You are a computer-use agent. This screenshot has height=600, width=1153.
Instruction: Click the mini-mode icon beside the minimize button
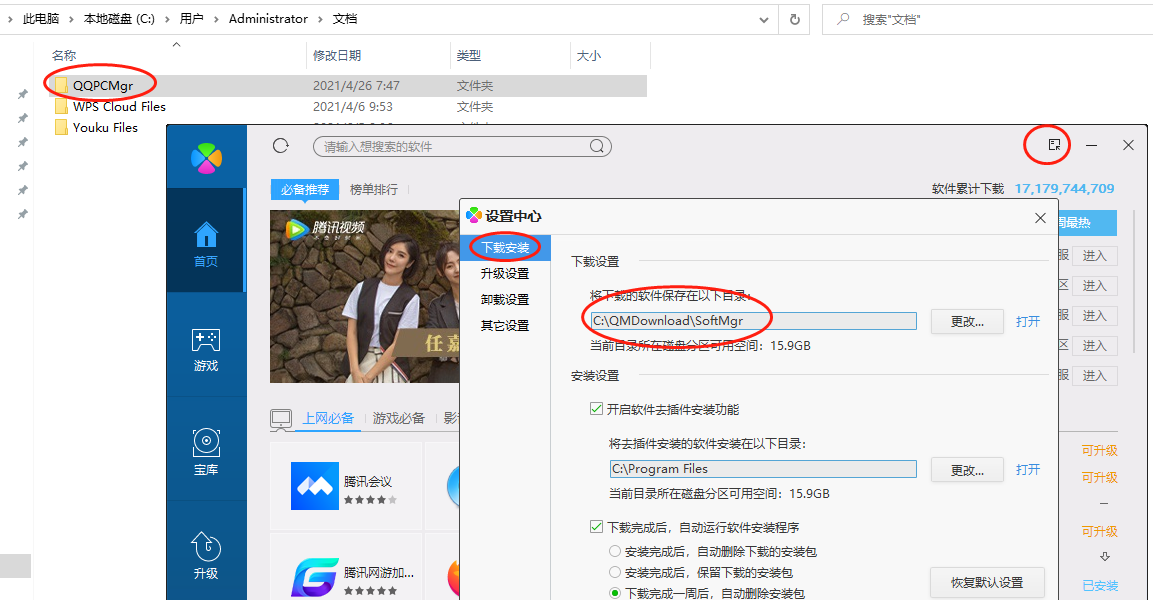point(1054,145)
